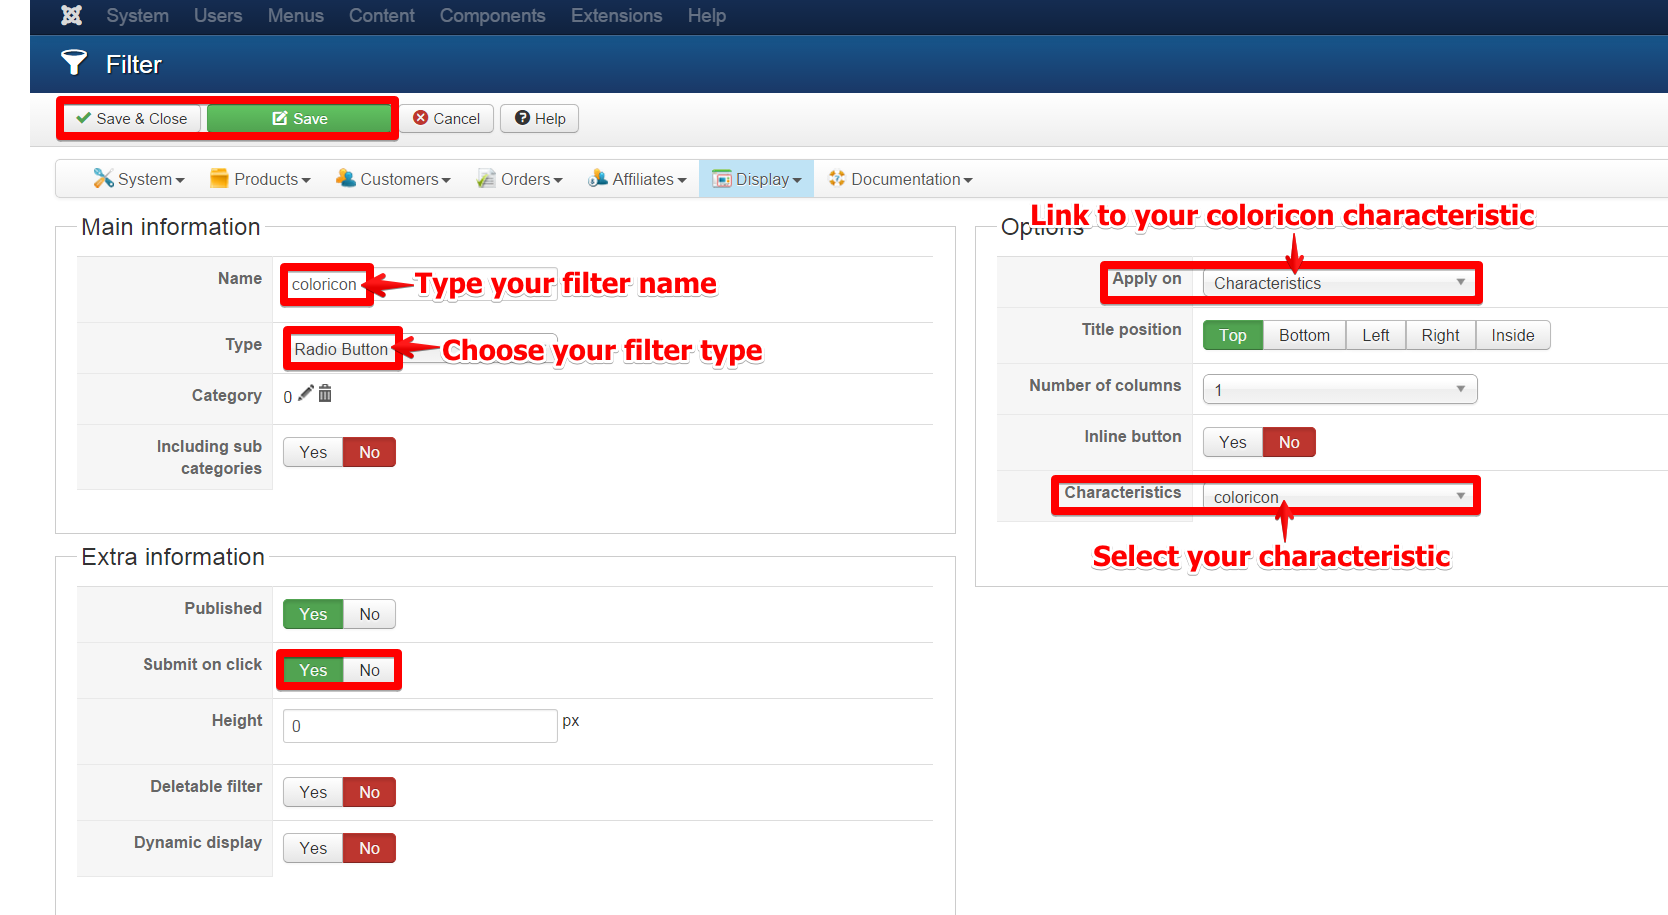Set Including sub categories to No
1668x915 pixels.
point(369,452)
